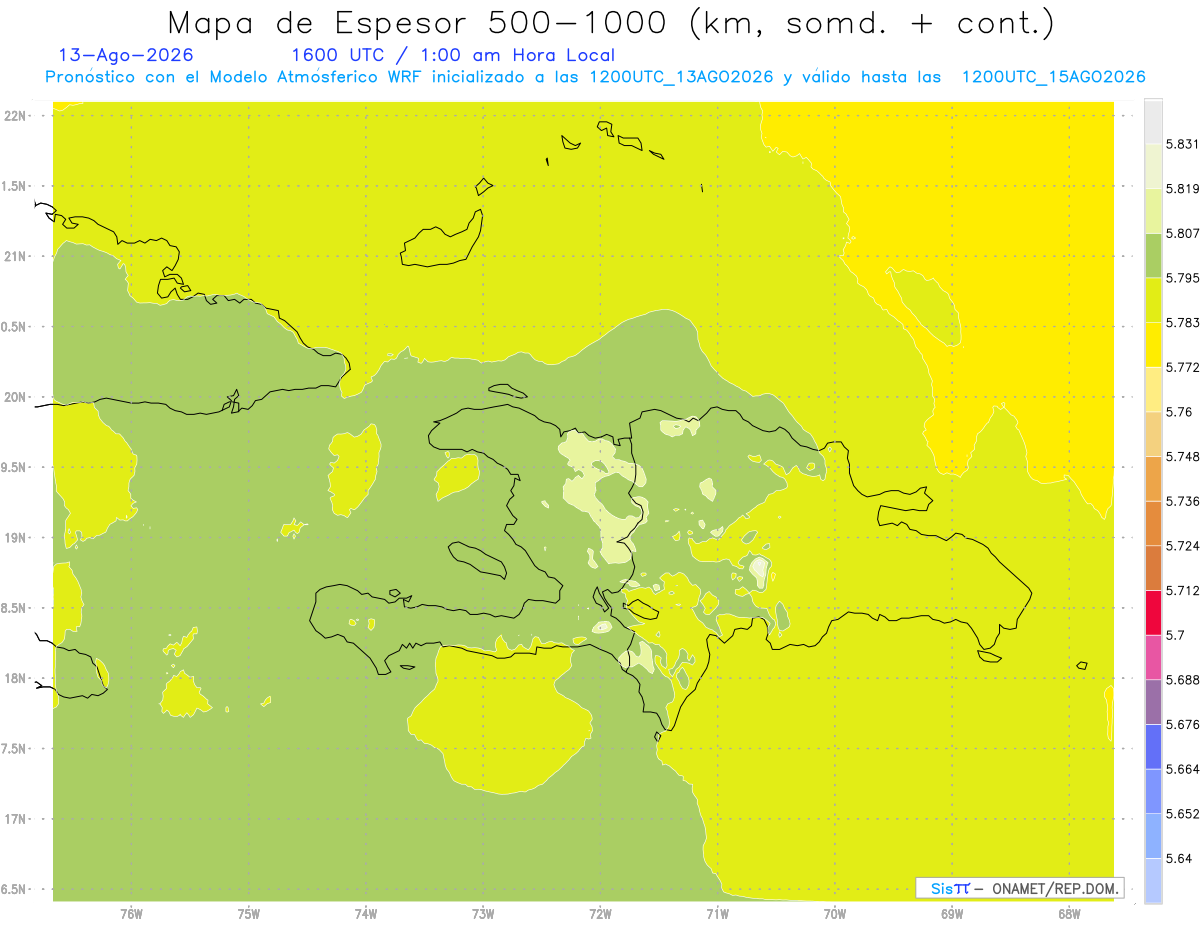Screen dimensions: 1200x927
Task: Click the 75W longitude label
Action: click(249, 913)
